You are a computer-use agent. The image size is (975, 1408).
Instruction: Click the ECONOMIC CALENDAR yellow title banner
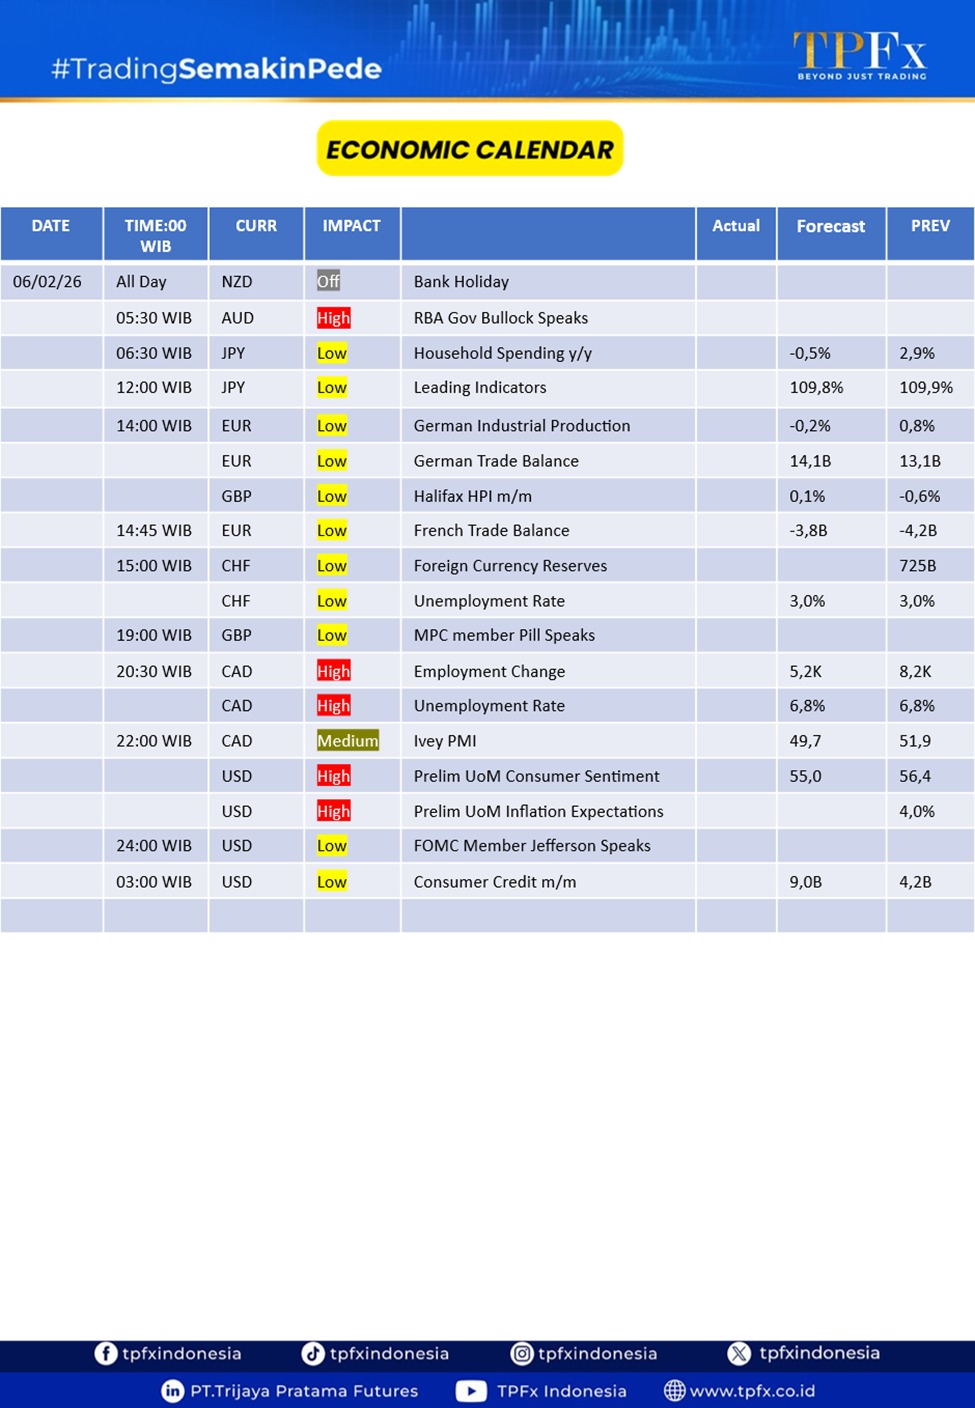point(470,149)
